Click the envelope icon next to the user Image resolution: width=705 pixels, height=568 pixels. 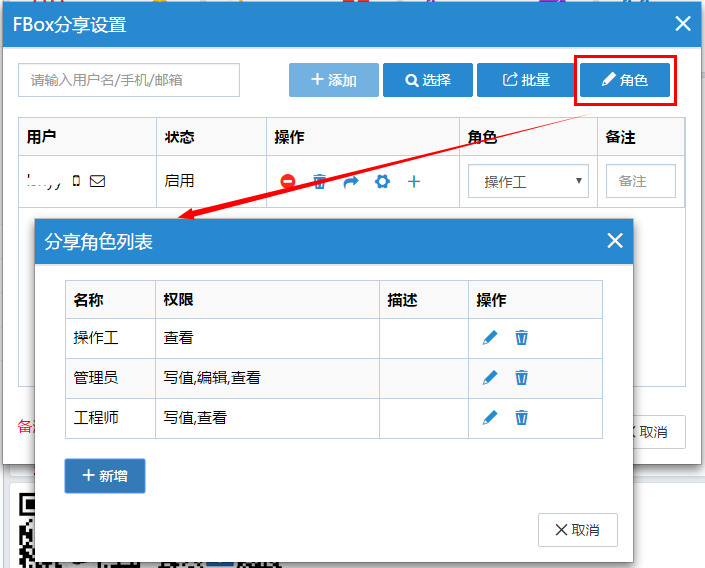pyautogui.click(x=97, y=182)
